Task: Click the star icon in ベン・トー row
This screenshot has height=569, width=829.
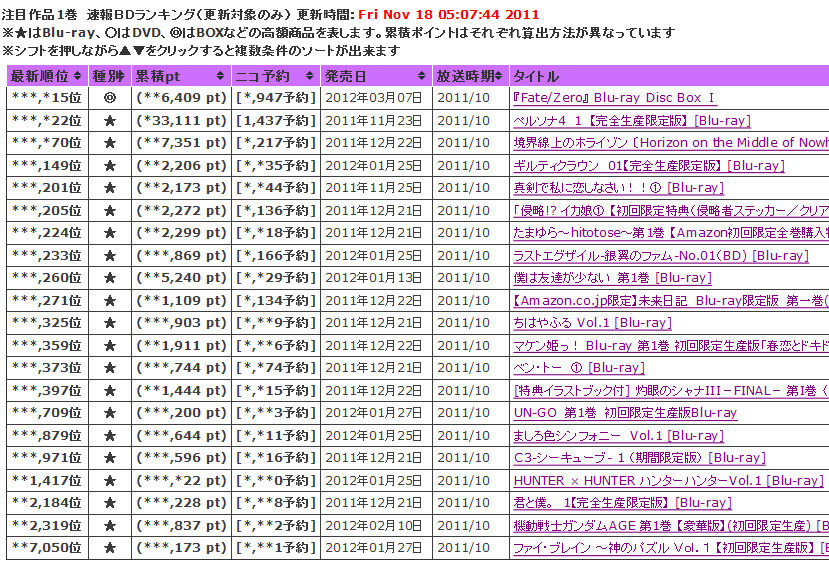Action: (110, 368)
